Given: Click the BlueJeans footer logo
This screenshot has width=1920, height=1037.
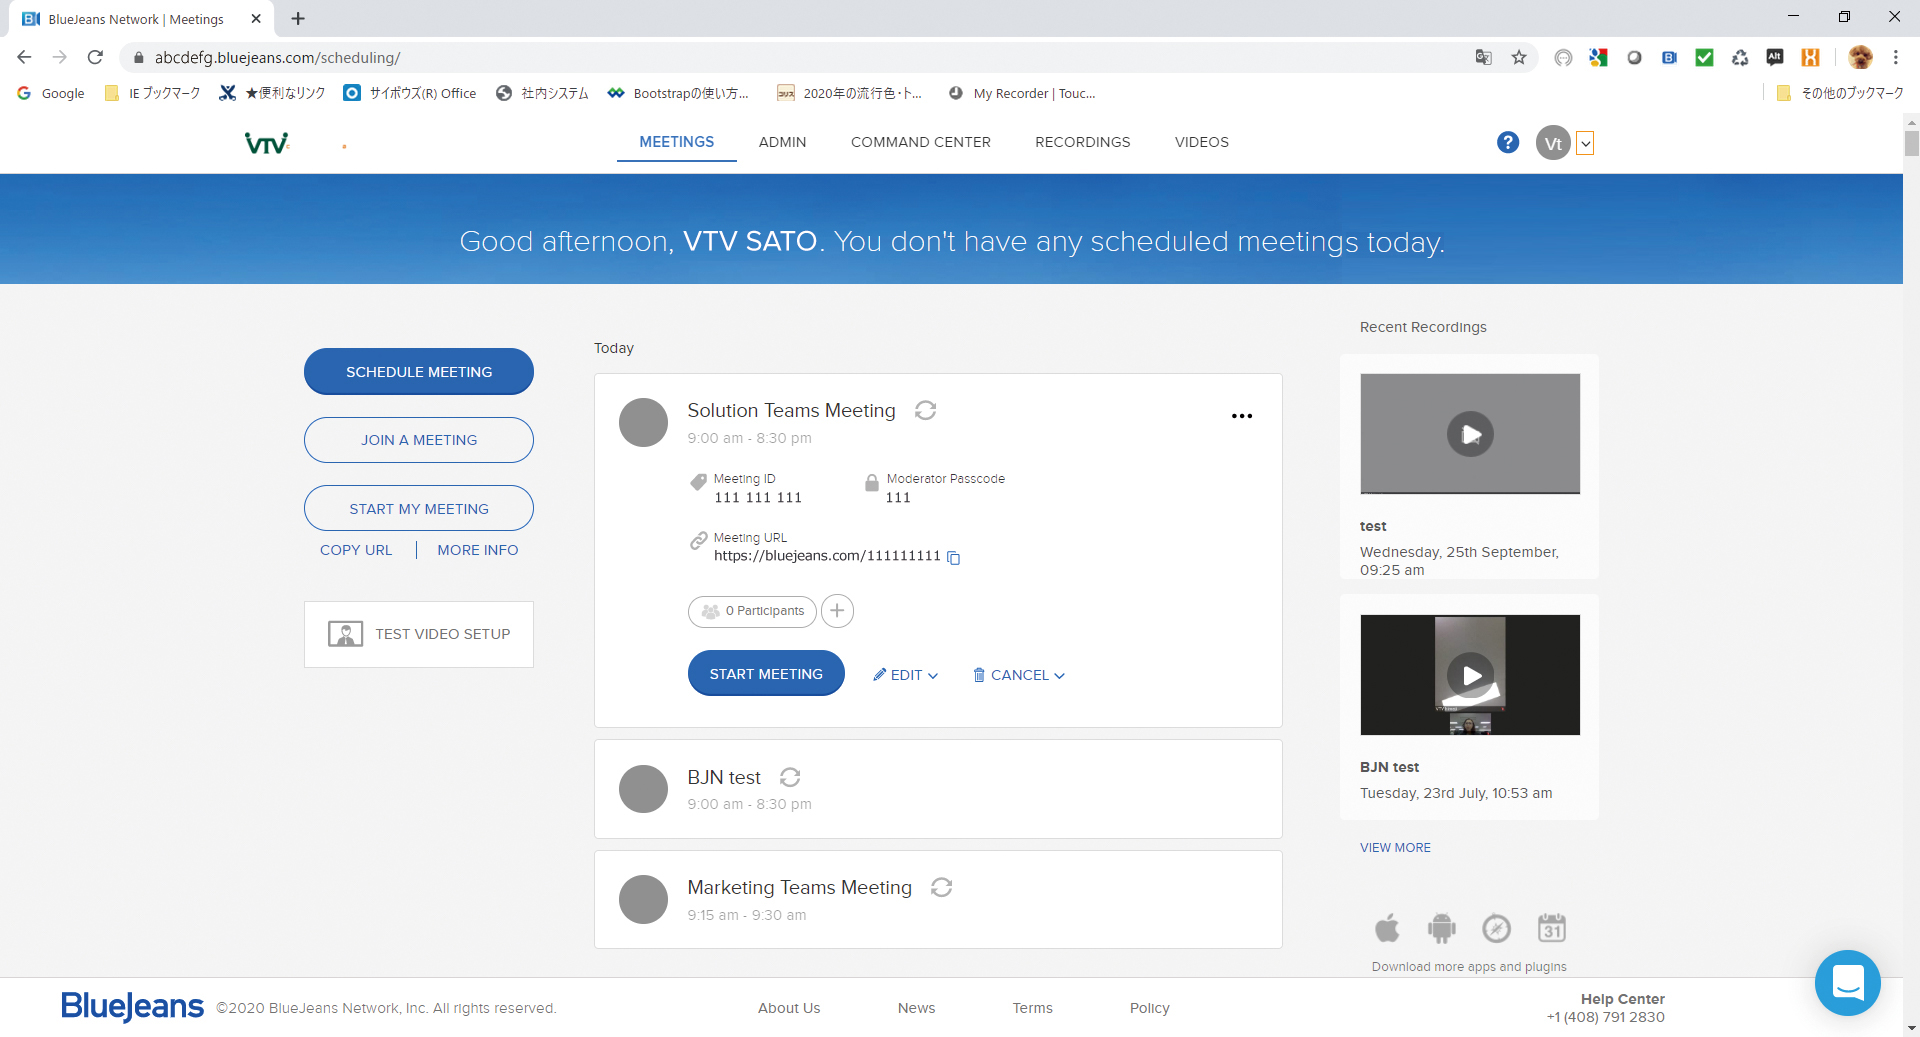Looking at the screenshot, I should [x=132, y=1006].
